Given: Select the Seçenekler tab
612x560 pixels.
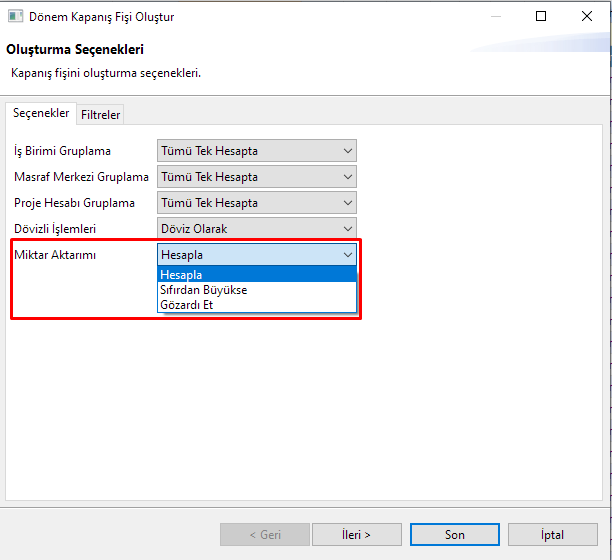Looking at the screenshot, I should 41,113.
